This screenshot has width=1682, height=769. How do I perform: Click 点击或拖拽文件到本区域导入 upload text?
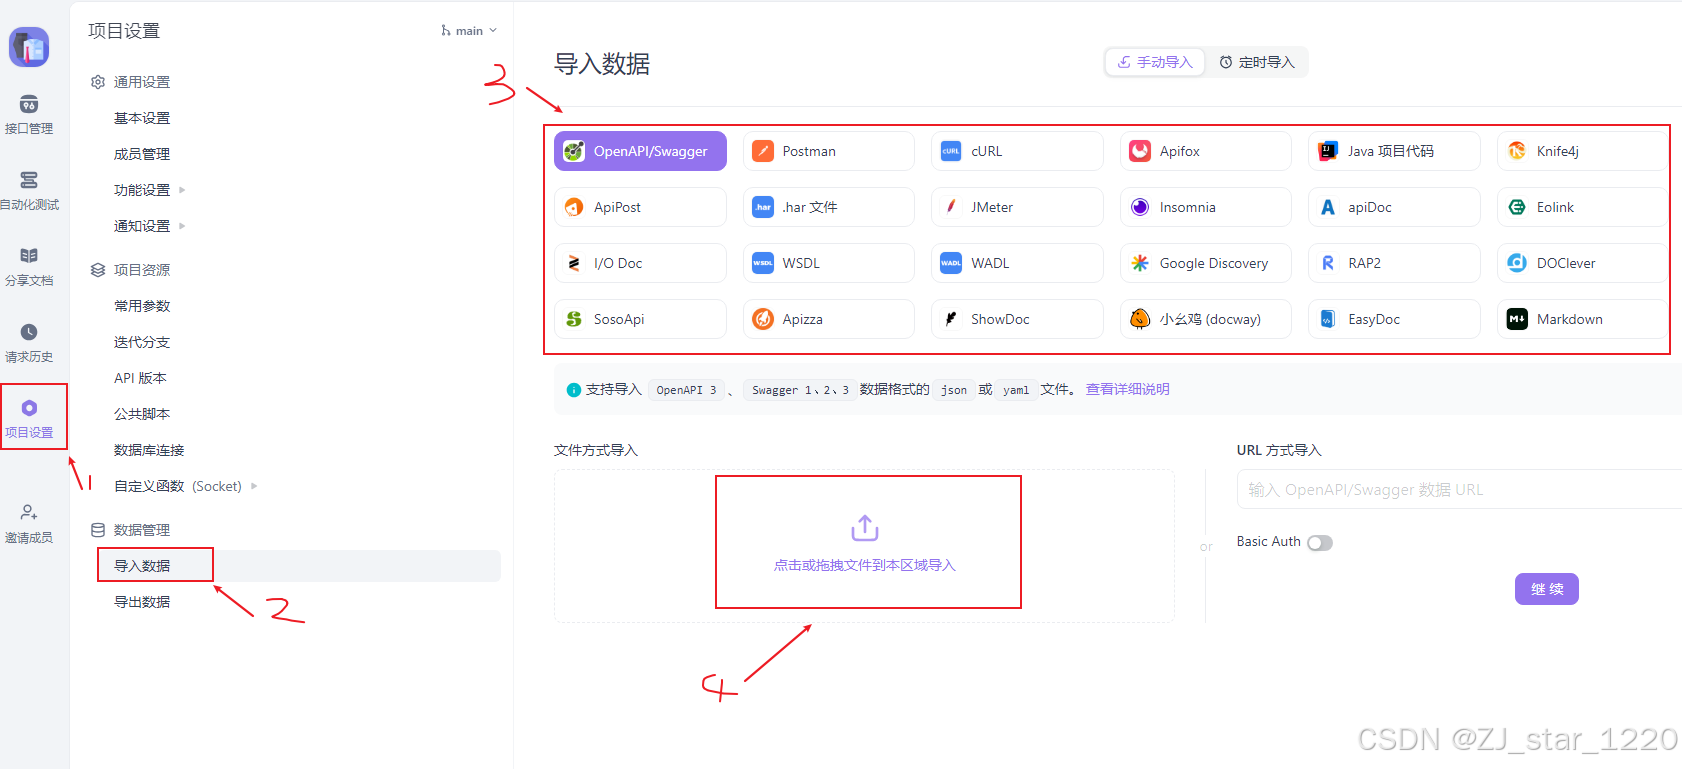pos(865,565)
